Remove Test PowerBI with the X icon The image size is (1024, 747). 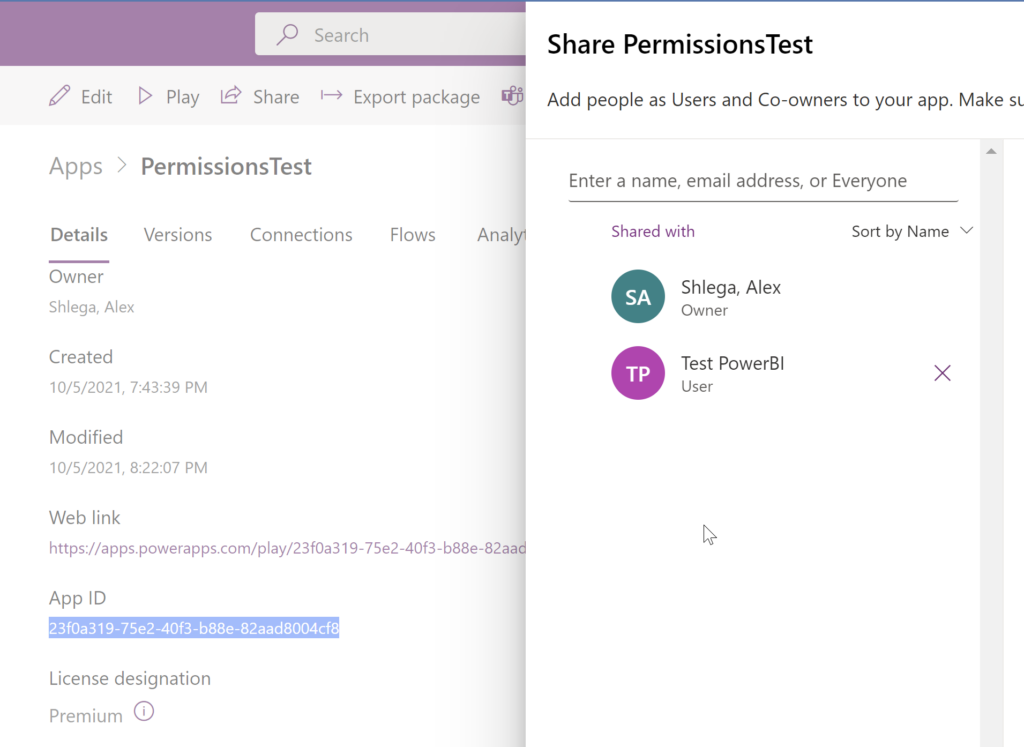tap(942, 373)
